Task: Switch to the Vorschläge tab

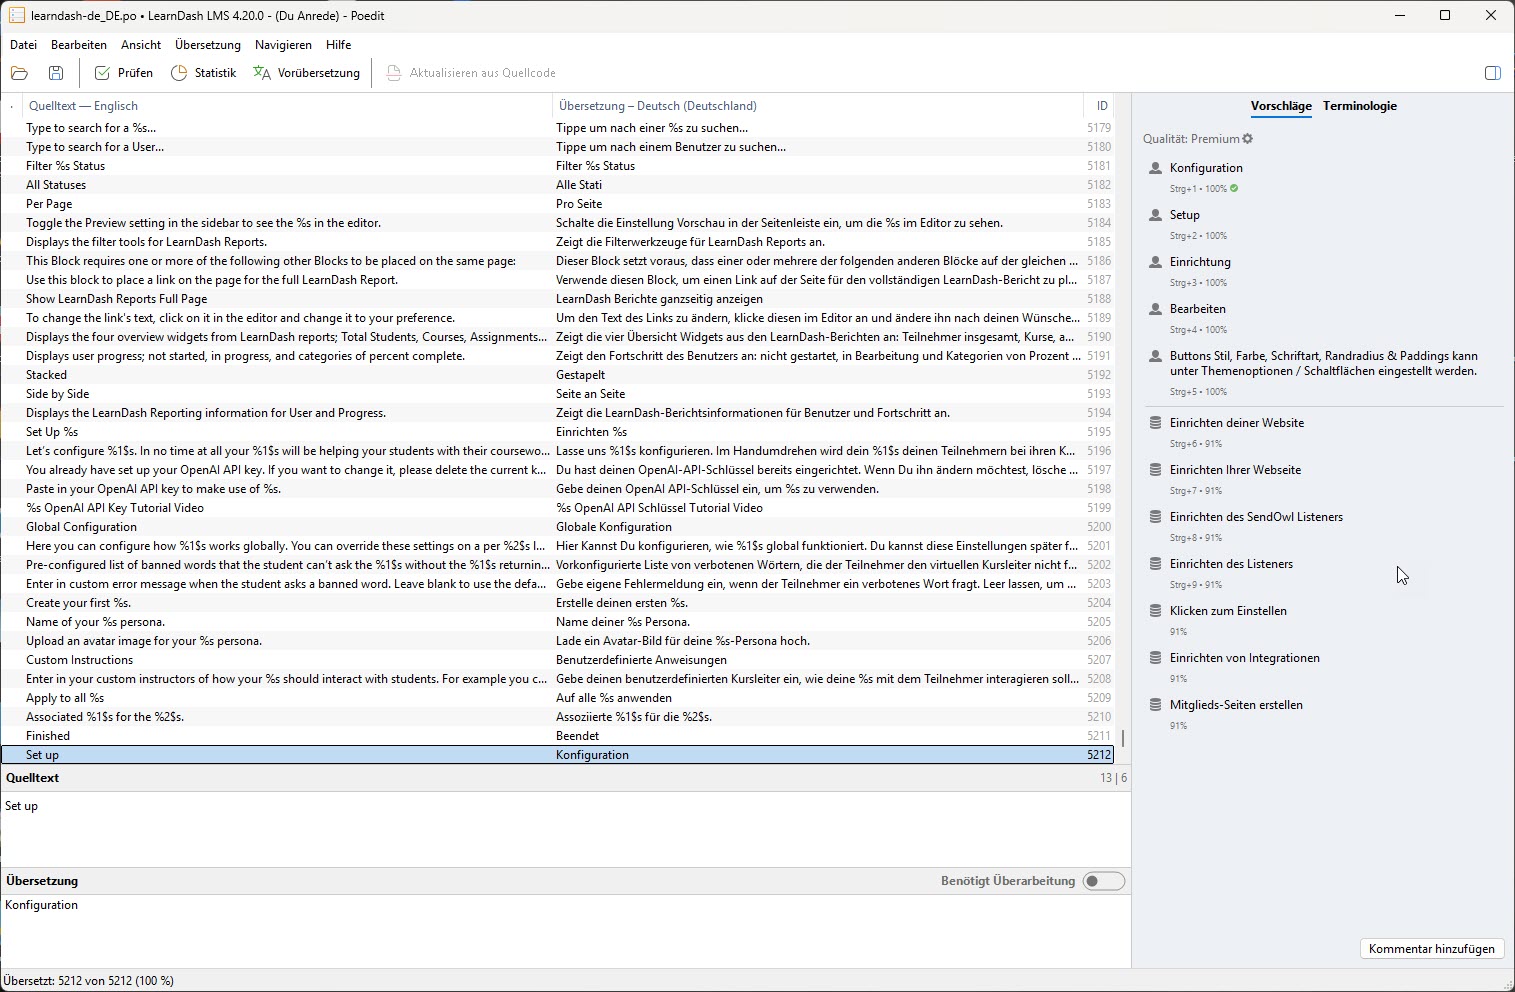Action: pos(1281,106)
